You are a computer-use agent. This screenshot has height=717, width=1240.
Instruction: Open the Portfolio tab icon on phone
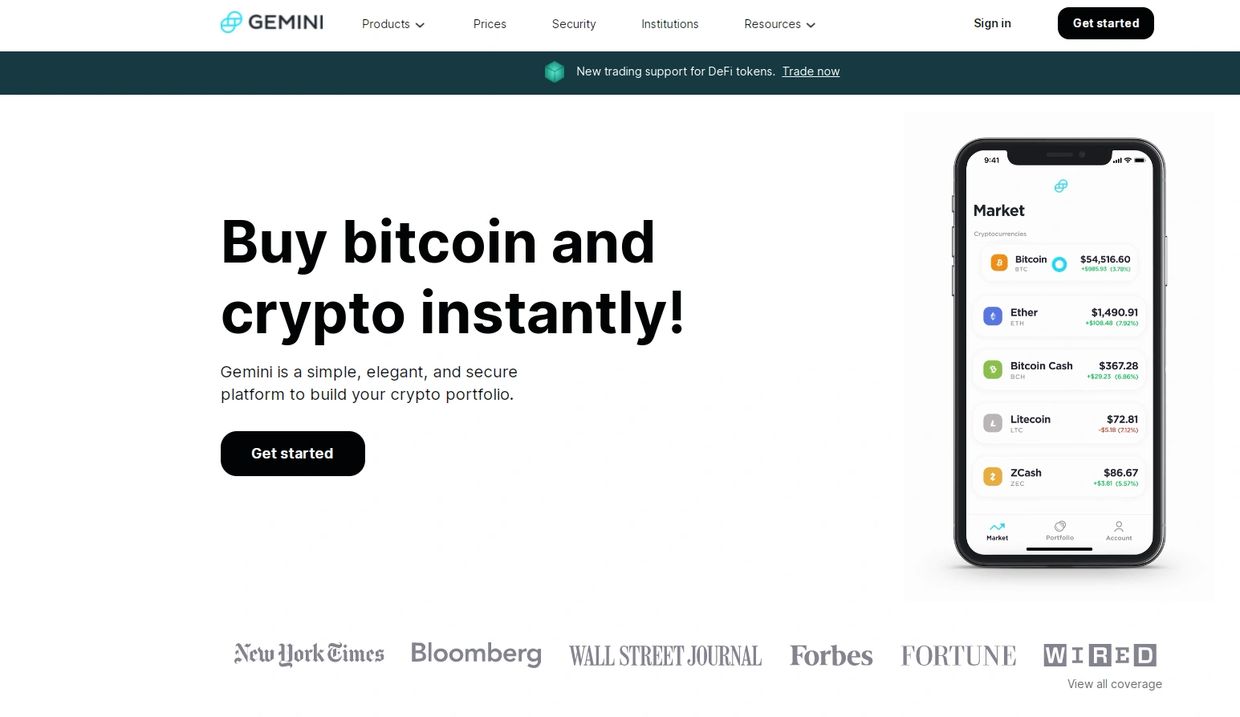pos(1060,526)
